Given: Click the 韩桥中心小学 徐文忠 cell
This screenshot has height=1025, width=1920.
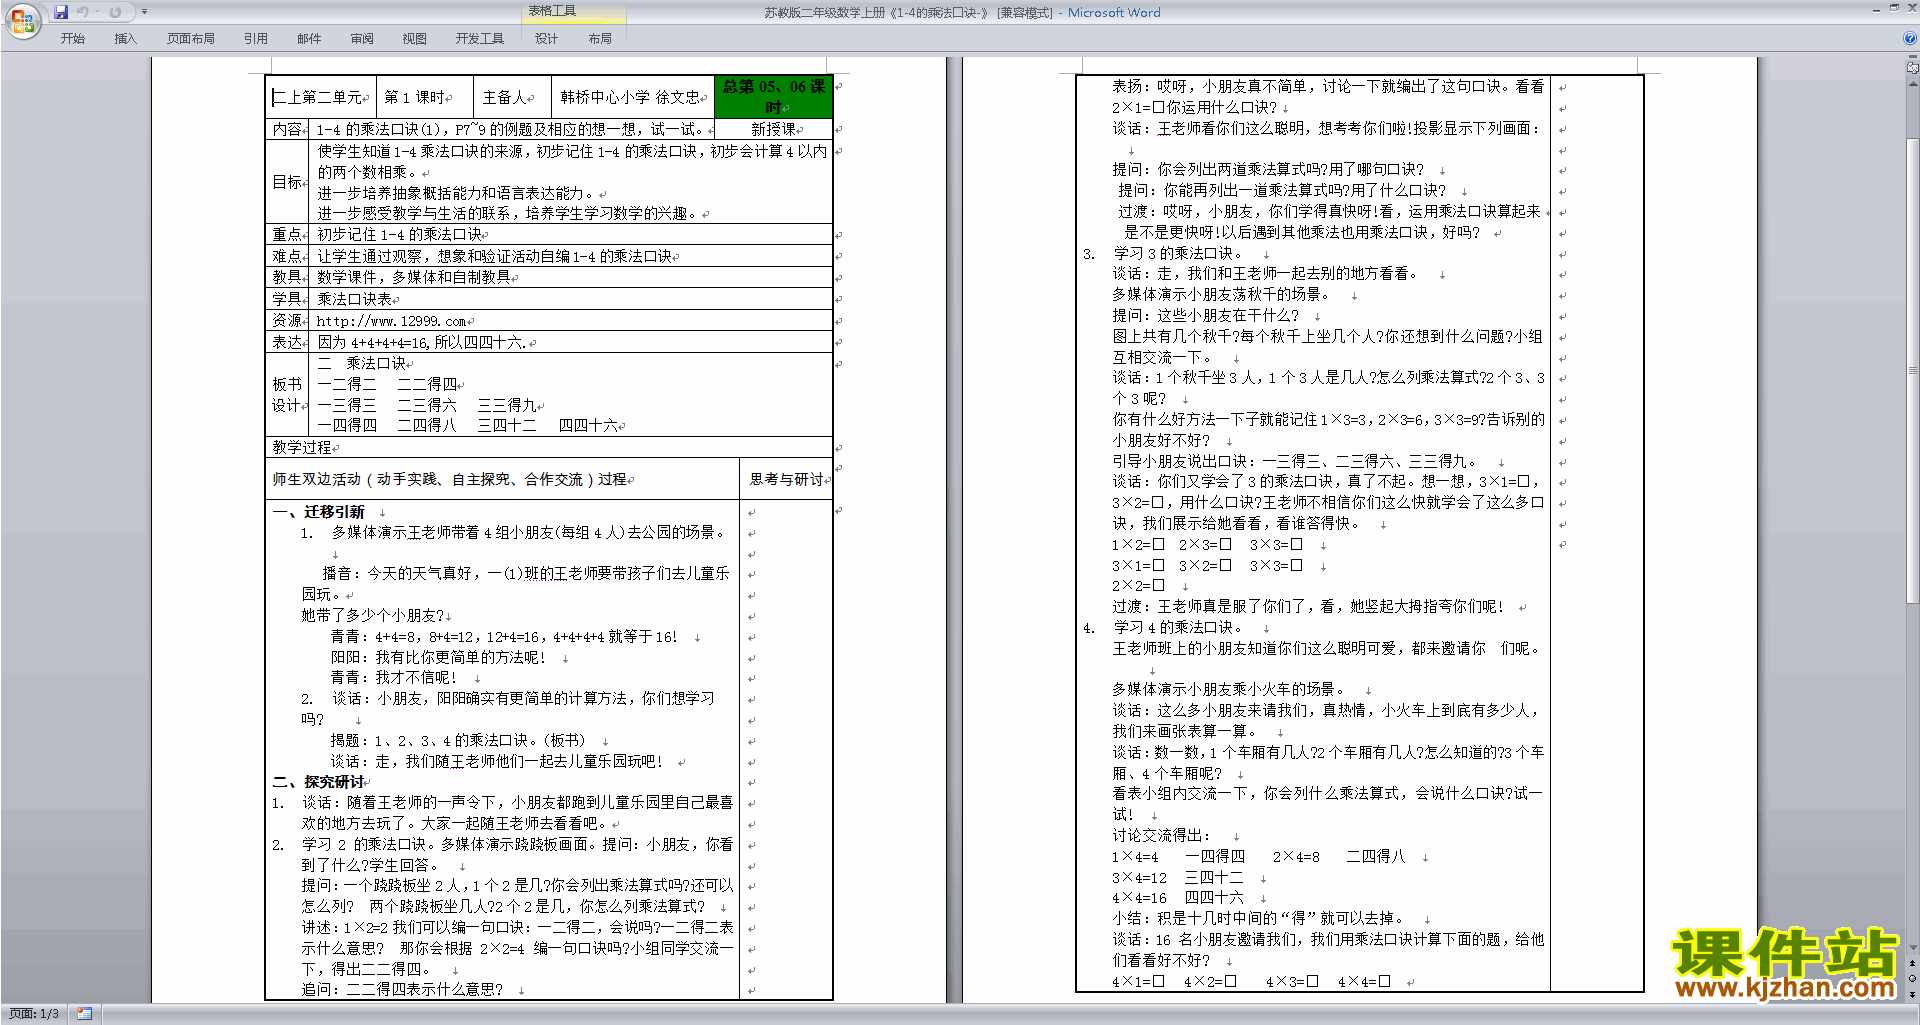Looking at the screenshot, I should pos(633,97).
